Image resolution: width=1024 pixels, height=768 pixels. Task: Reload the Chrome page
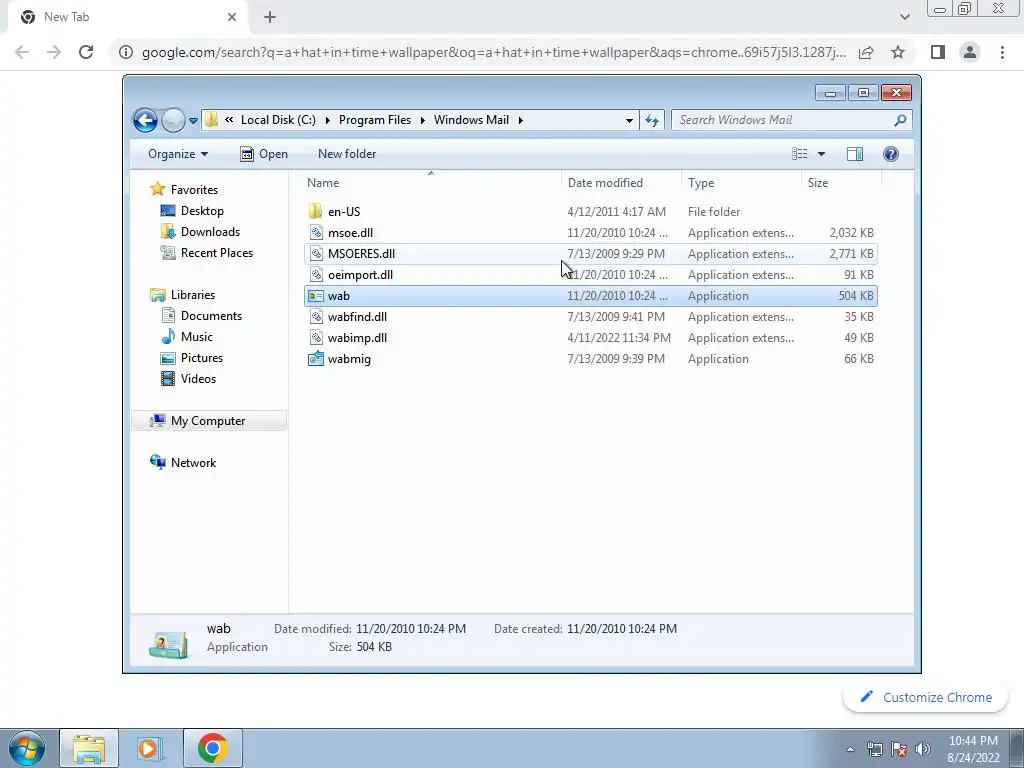tap(86, 52)
